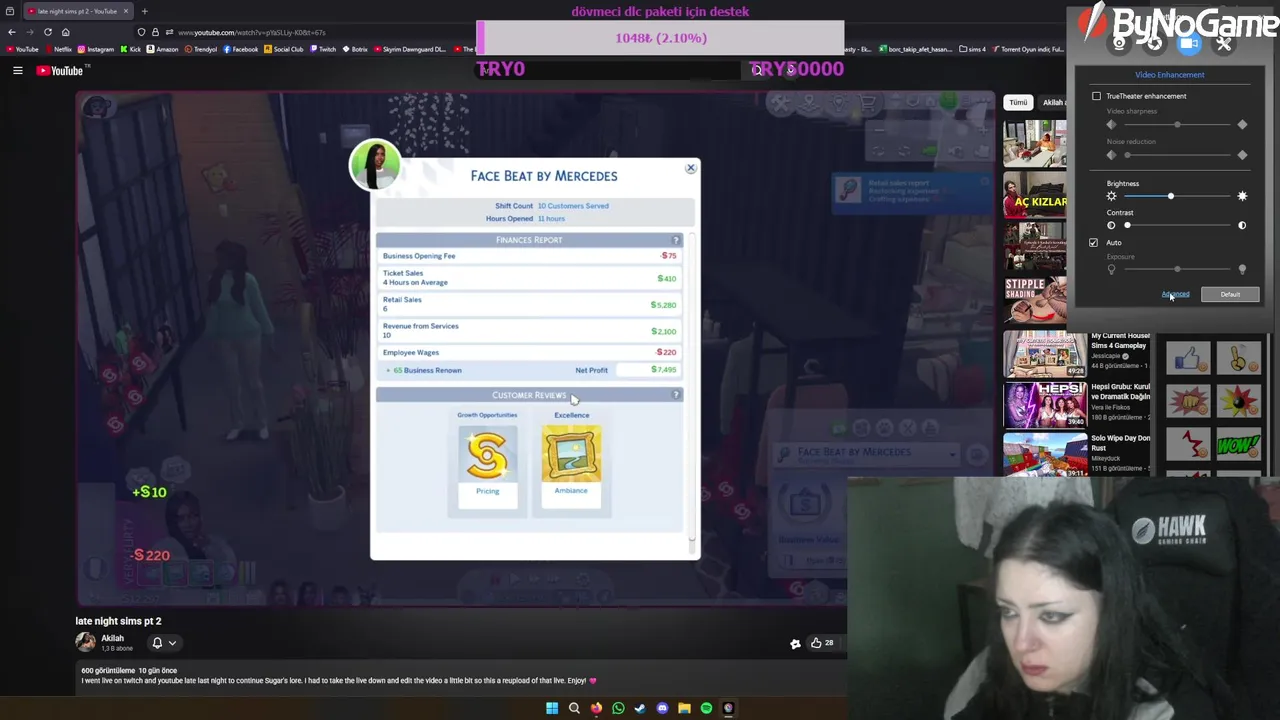Open the 'STIPPLE SHADING' video thumbnail
Screen dimensions: 1280x720
click(x=1035, y=299)
